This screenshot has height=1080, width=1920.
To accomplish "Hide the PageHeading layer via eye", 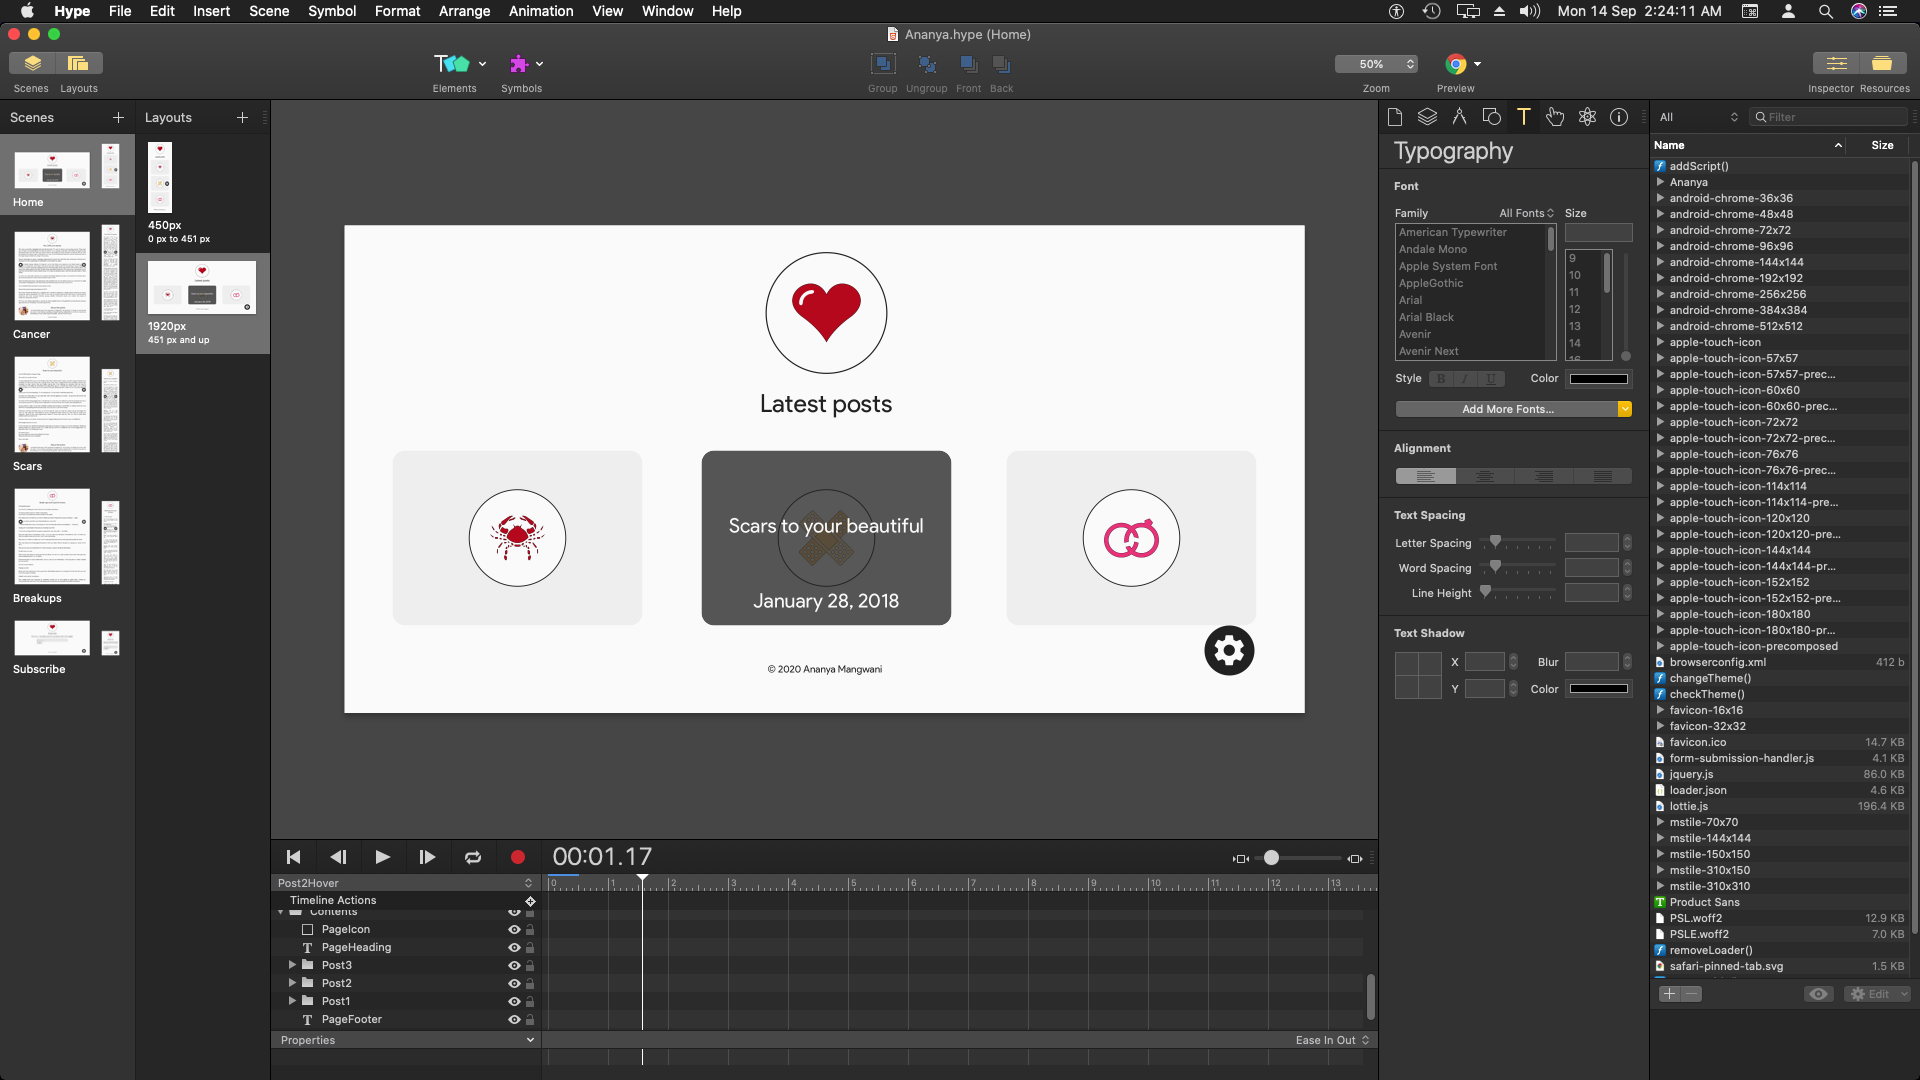I will pyautogui.click(x=514, y=947).
